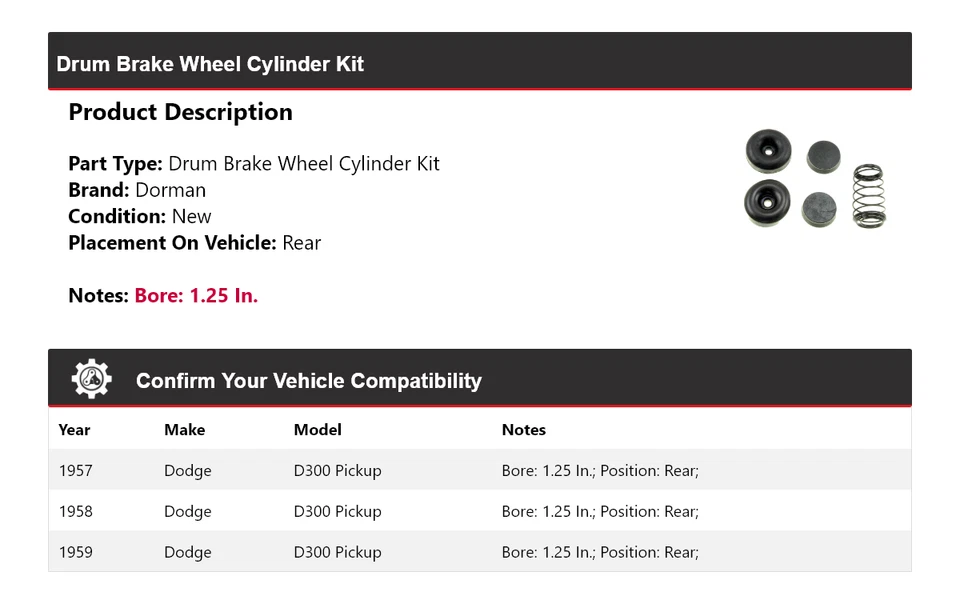Click the Drum Brake Wheel Cylinder Kit header
Screen dimensions: 960x604
click(x=210, y=64)
